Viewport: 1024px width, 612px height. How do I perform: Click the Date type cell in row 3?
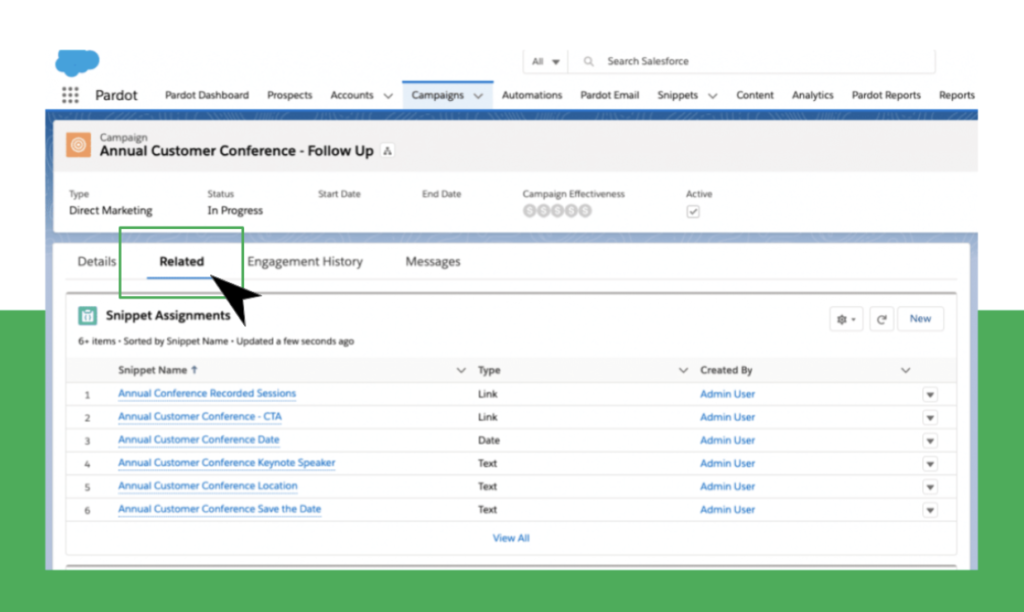click(x=488, y=440)
